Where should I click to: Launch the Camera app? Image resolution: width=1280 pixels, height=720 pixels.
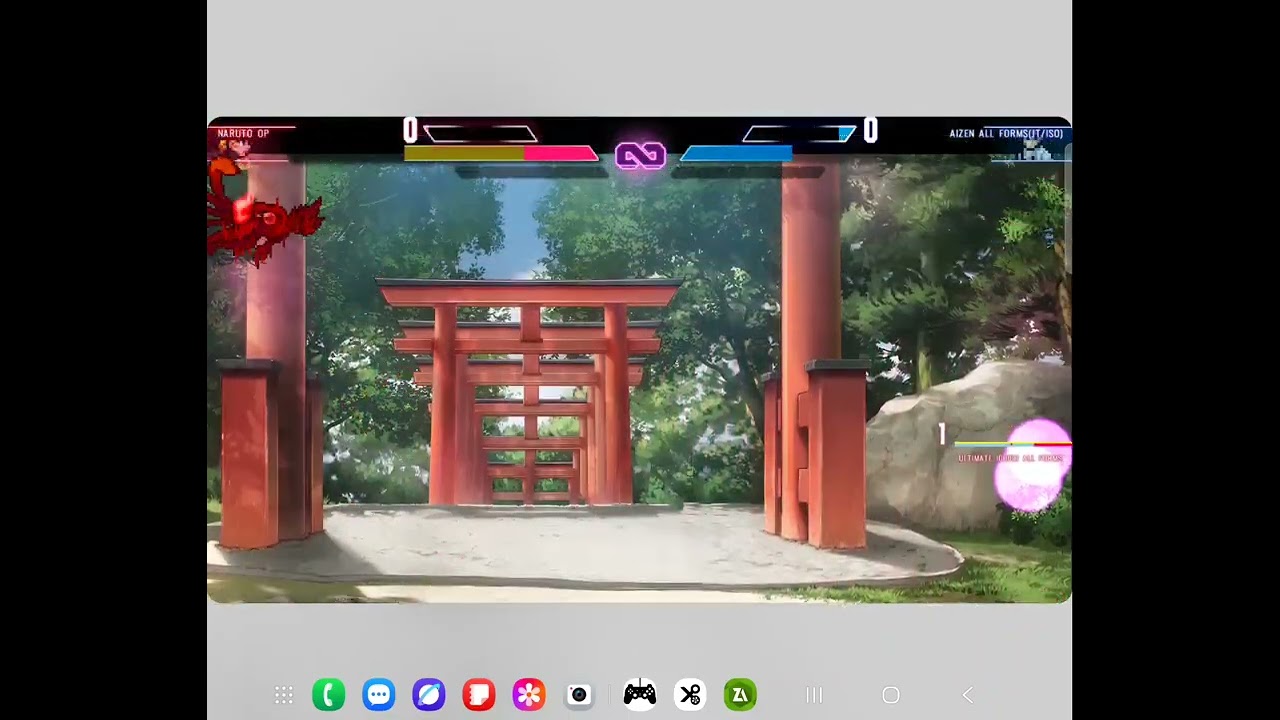(579, 695)
